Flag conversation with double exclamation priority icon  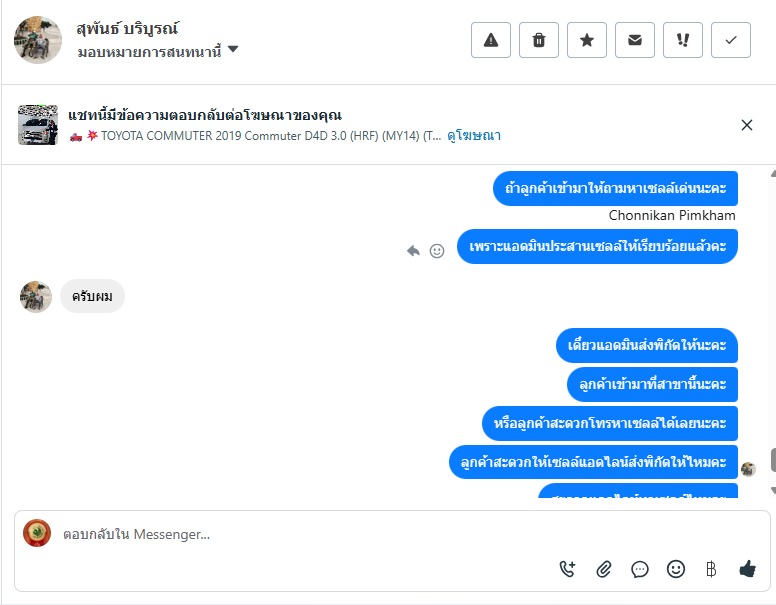pos(682,40)
